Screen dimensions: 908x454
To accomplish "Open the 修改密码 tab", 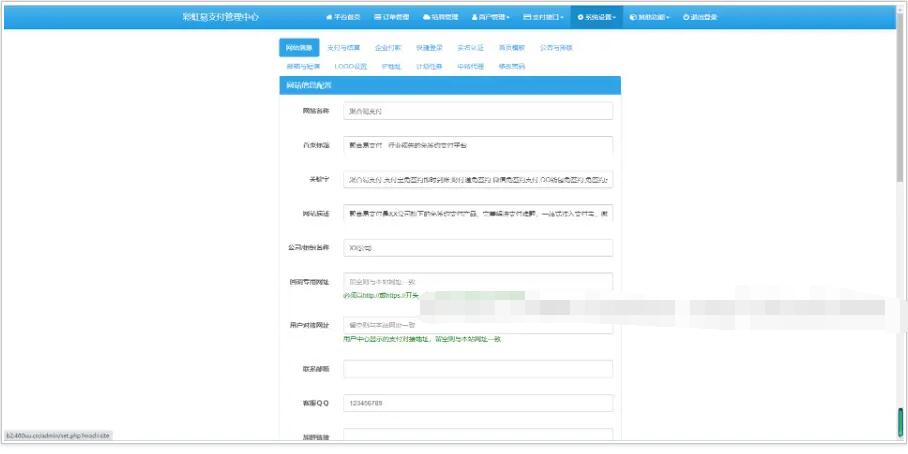I will [511, 67].
